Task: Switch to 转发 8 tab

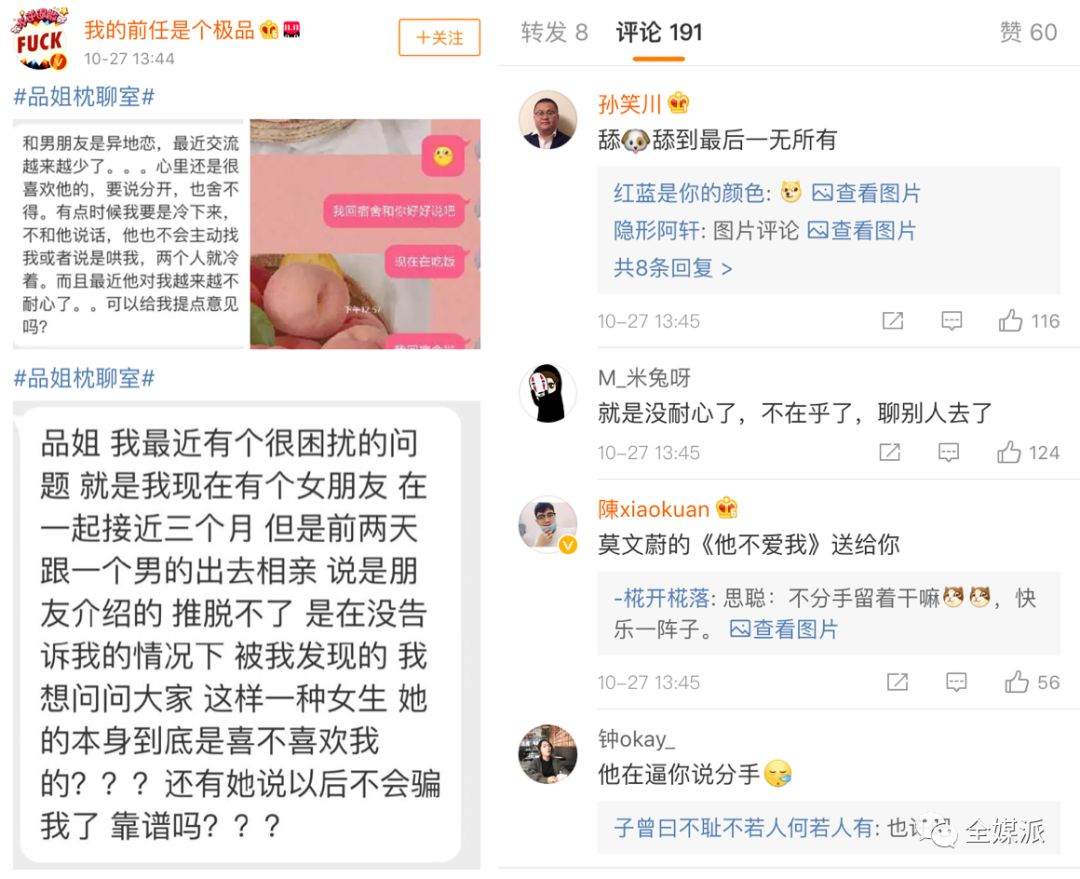Action: pyautogui.click(x=554, y=32)
